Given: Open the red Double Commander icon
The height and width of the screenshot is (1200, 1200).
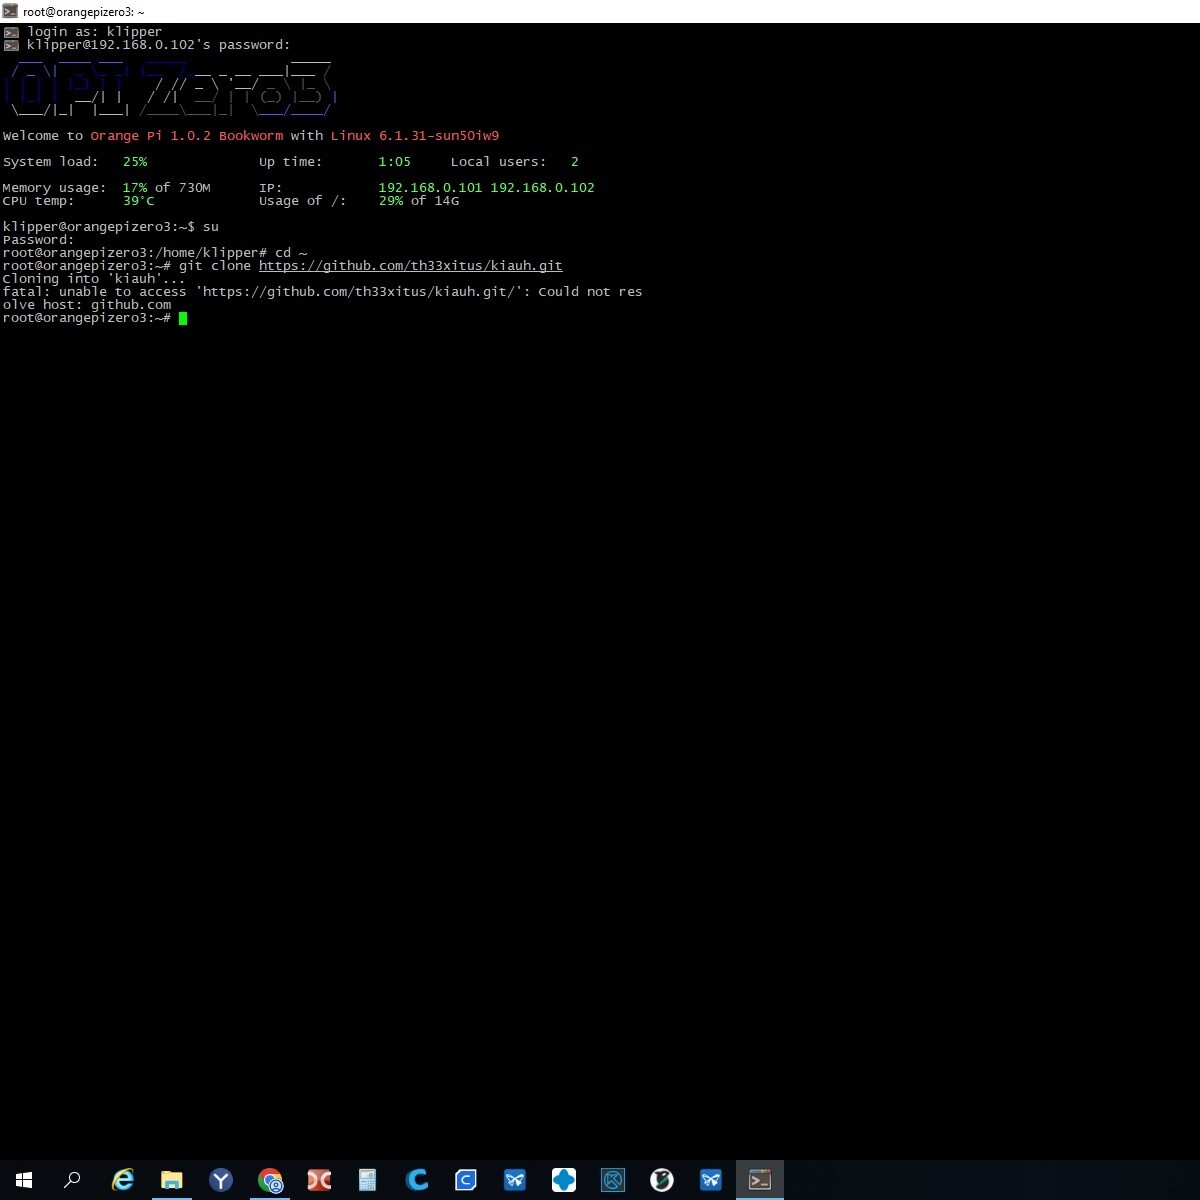Looking at the screenshot, I should click(319, 1180).
